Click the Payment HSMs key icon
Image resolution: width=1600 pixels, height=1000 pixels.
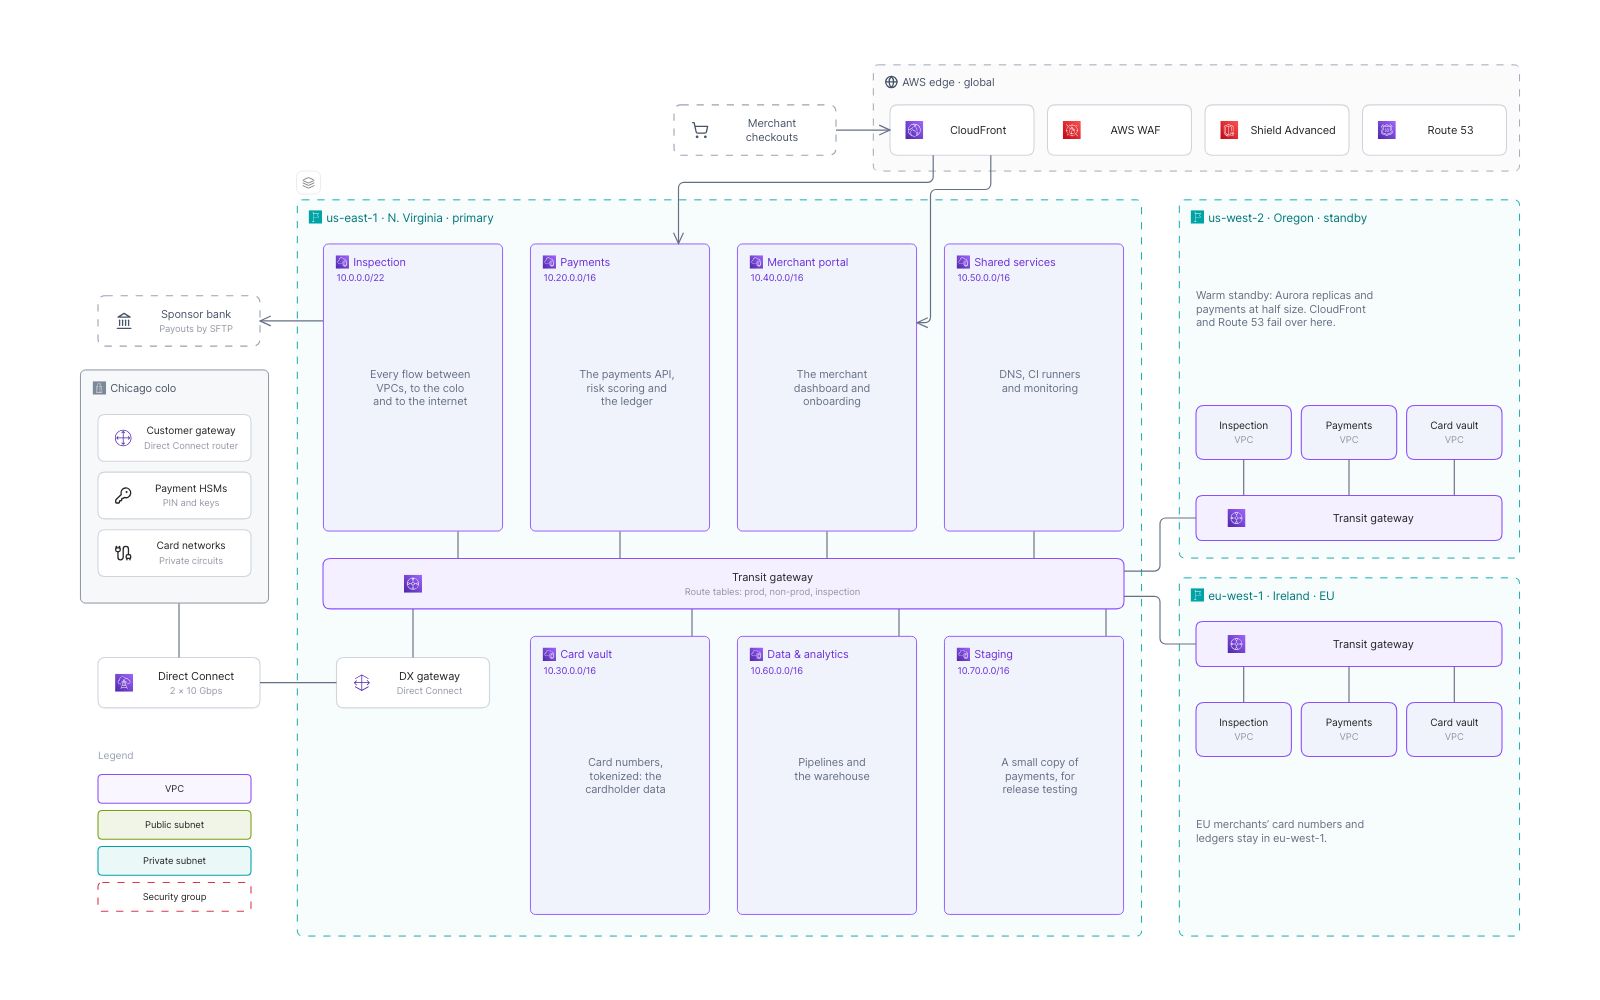pyautogui.click(x=123, y=495)
